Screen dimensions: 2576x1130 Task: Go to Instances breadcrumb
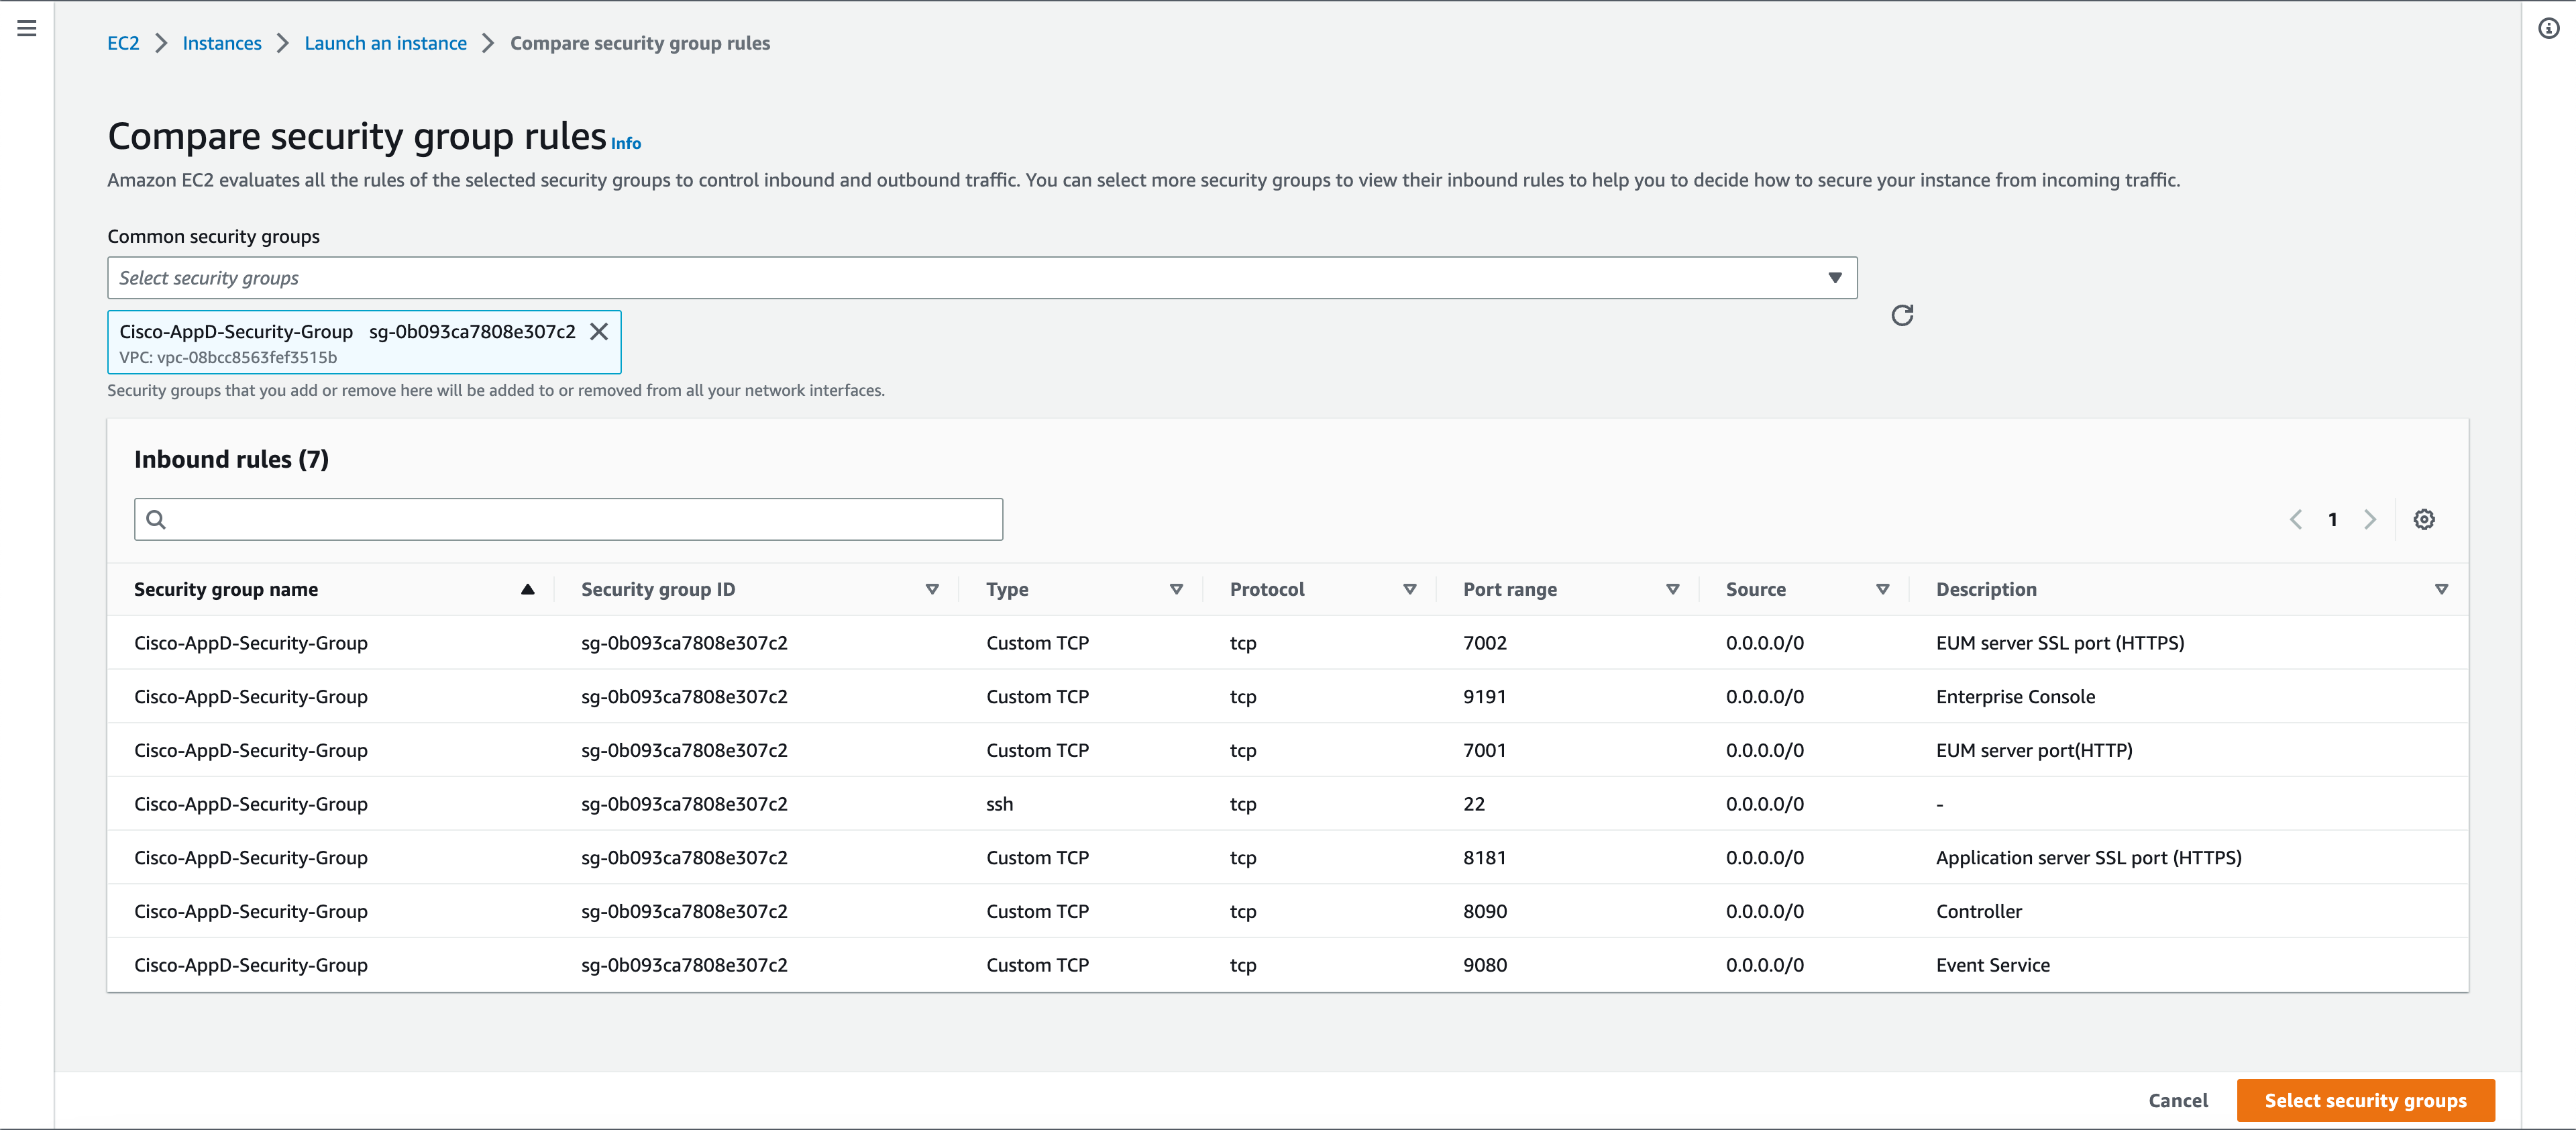(222, 43)
